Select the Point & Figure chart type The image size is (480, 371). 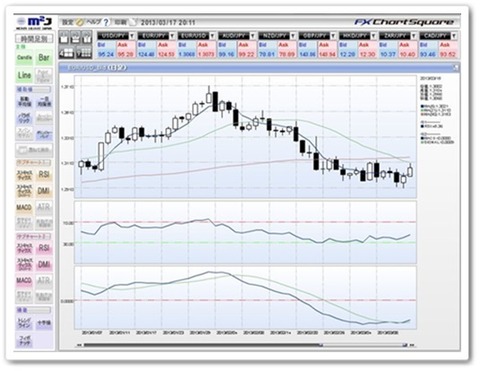click(44, 75)
